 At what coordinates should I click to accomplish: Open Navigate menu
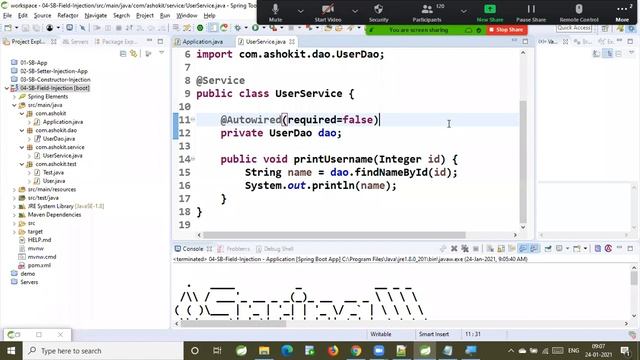click(x=96, y=16)
